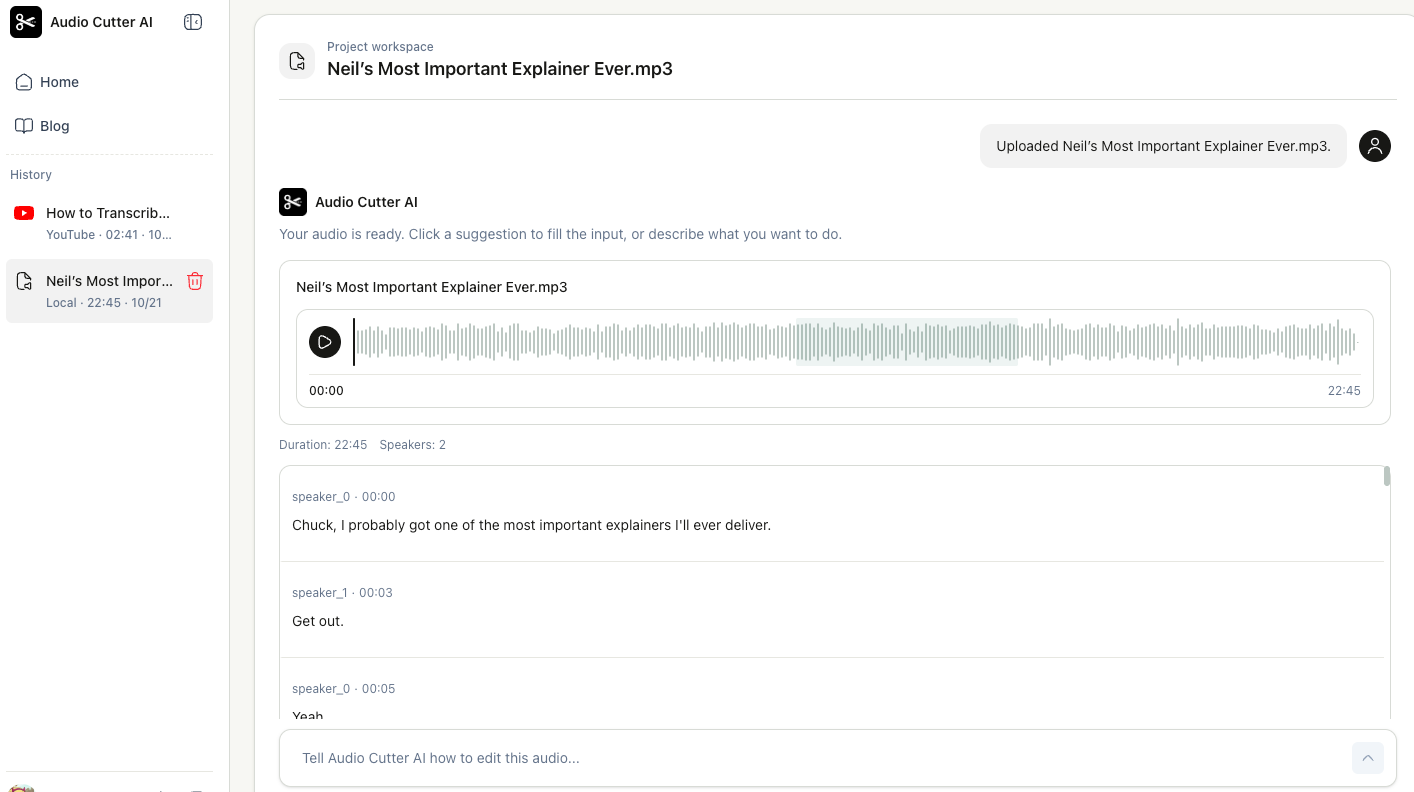This screenshot has width=1414, height=792.
Task: Click the project workspace file icon
Action: pyautogui.click(x=297, y=61)
